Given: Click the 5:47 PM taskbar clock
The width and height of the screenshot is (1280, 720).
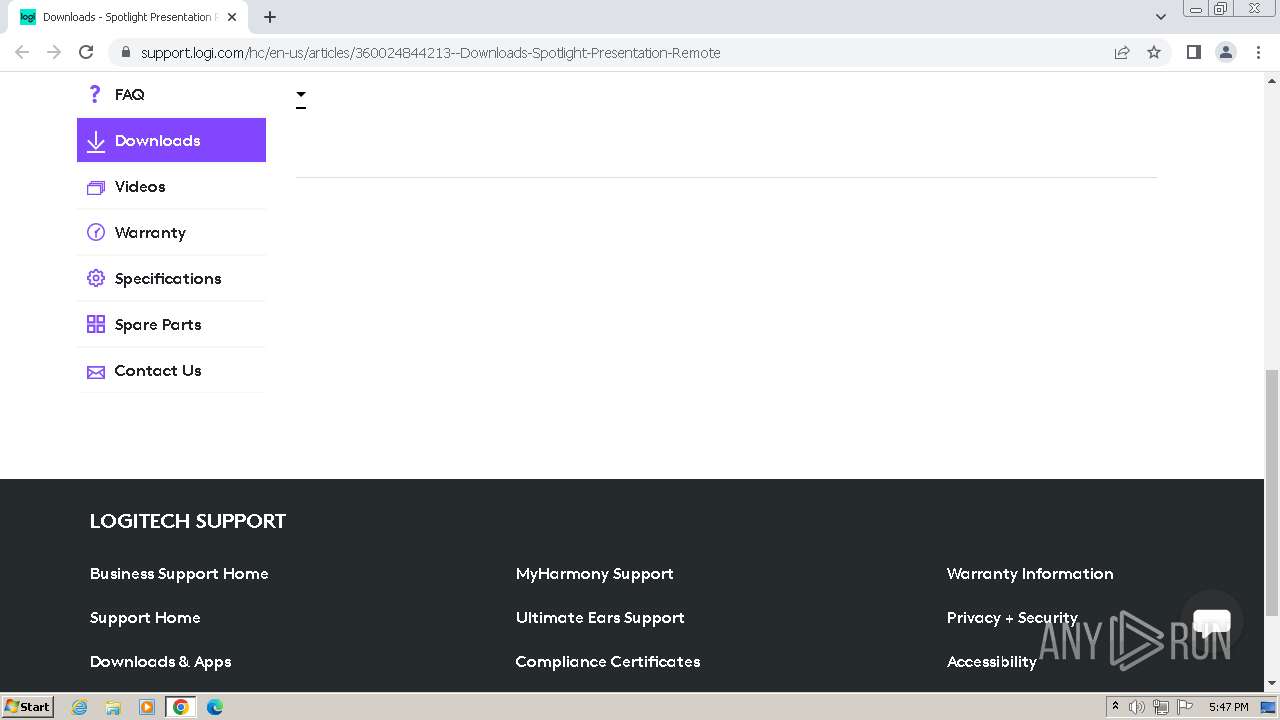Looking at the screenshot, I should pyautogui.click(x=1228, y=707).
